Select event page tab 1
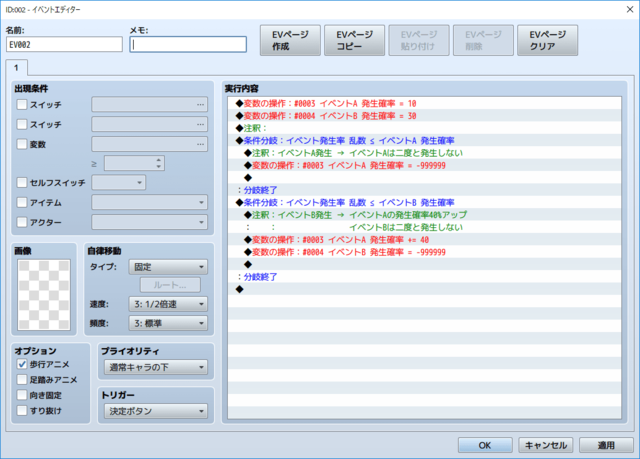This screenshot has width=640, height=459. (x=16, y=68)
